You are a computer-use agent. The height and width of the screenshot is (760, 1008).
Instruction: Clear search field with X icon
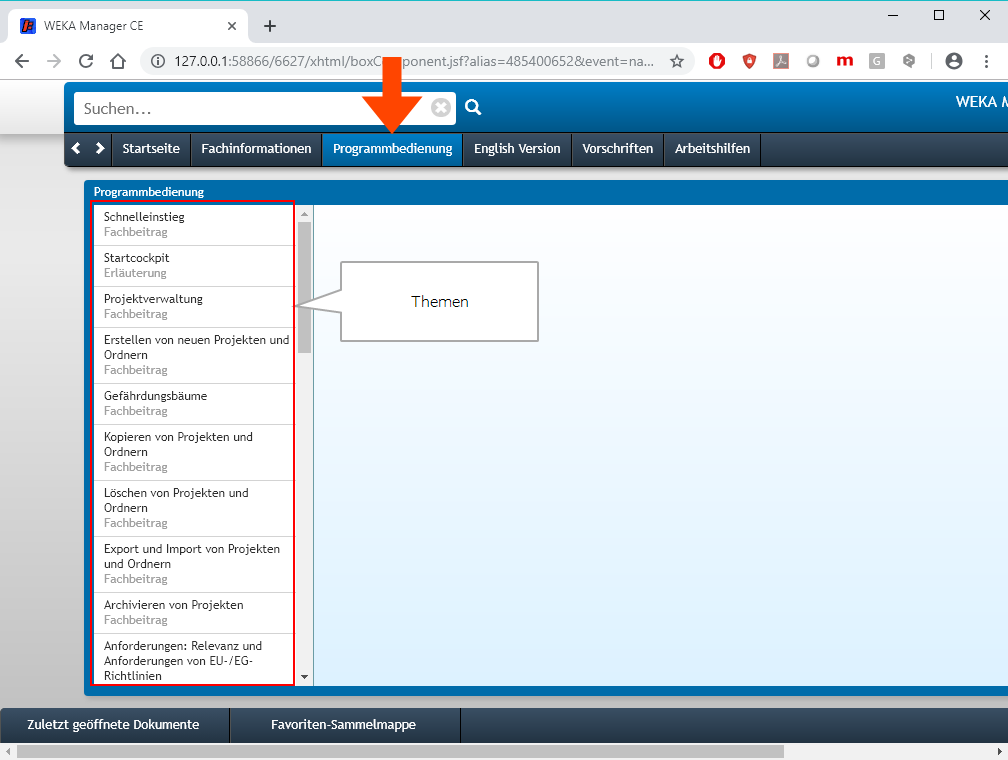tap(441, 108)
